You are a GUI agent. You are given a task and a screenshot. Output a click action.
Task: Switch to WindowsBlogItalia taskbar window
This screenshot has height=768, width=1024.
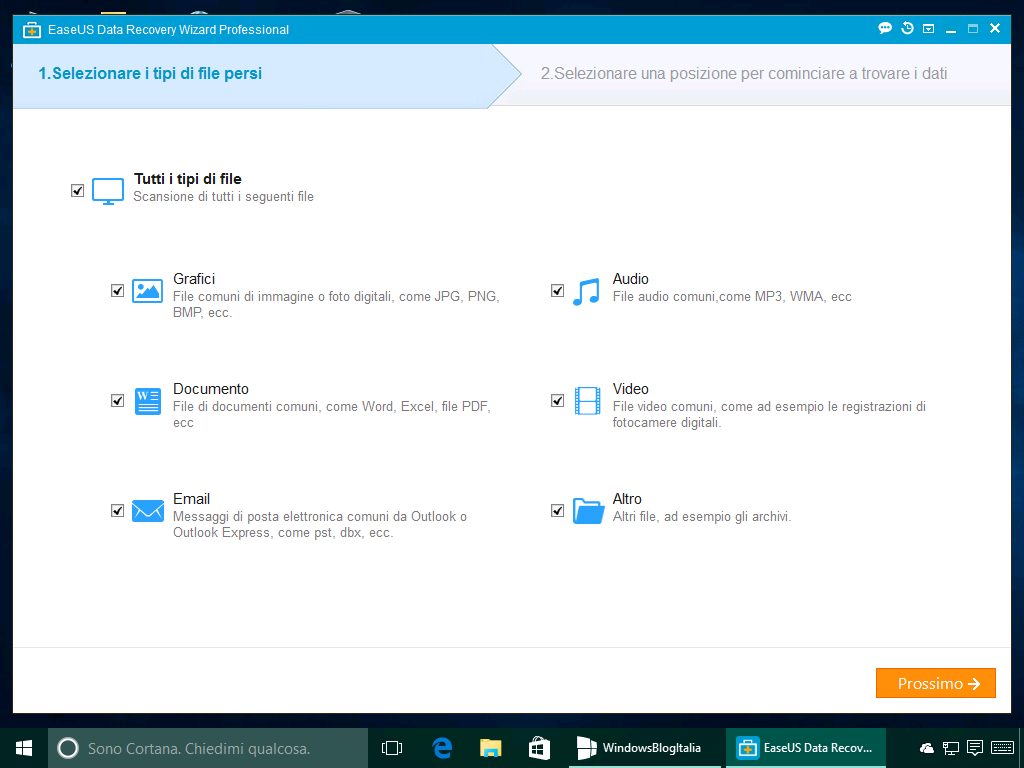click(x=647, y=748)
